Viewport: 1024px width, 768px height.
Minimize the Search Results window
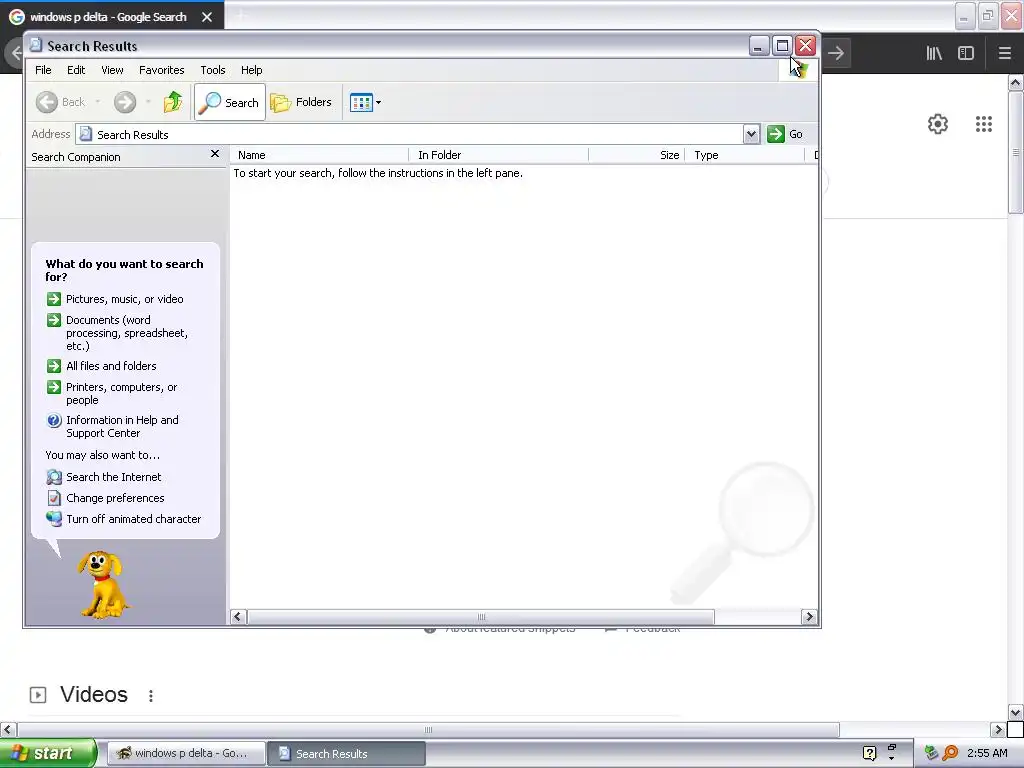(758, 46)
